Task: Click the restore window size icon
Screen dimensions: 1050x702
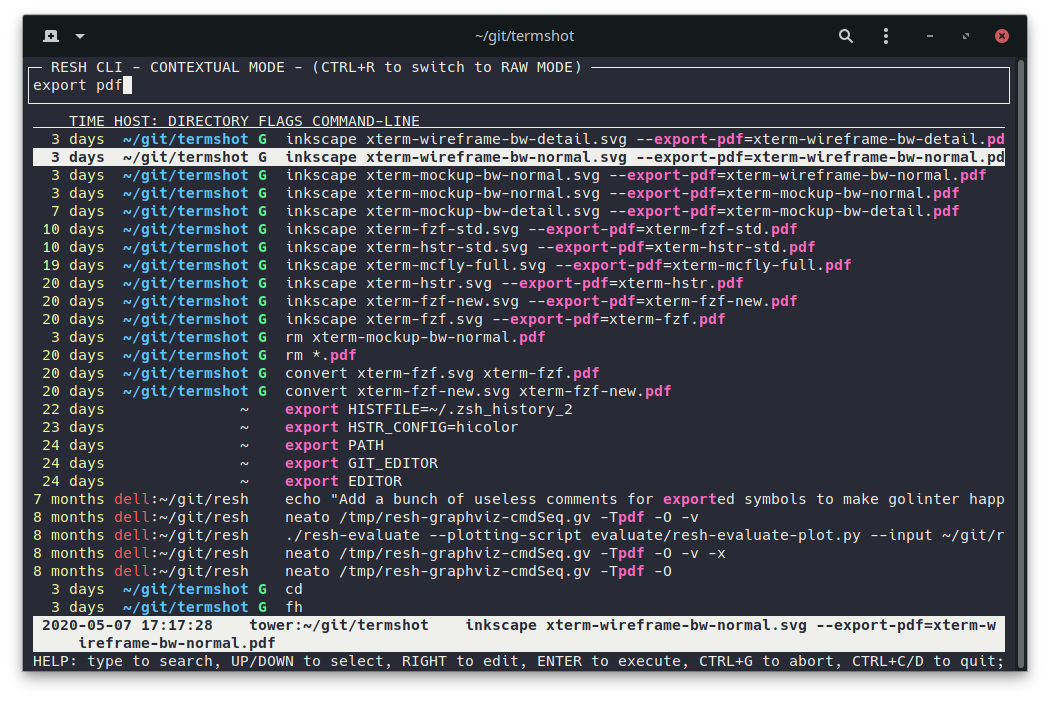Action: click(x=966, y=36)
